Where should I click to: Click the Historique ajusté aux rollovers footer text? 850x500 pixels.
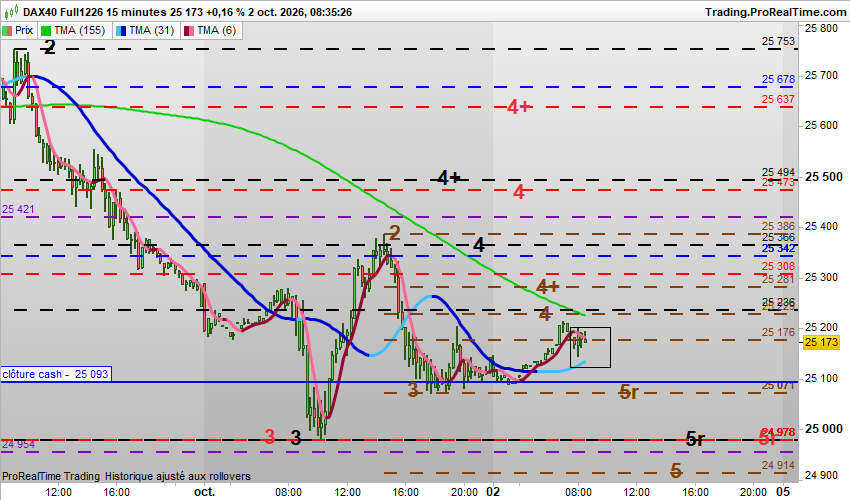[x=178, y=476]
